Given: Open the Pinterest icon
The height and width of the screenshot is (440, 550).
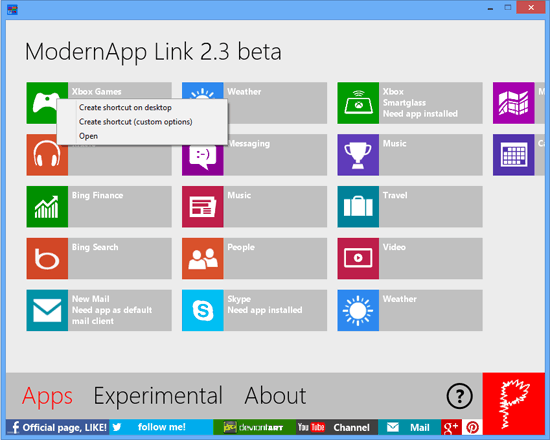Looking at the screenshot, I should (472, 427).
